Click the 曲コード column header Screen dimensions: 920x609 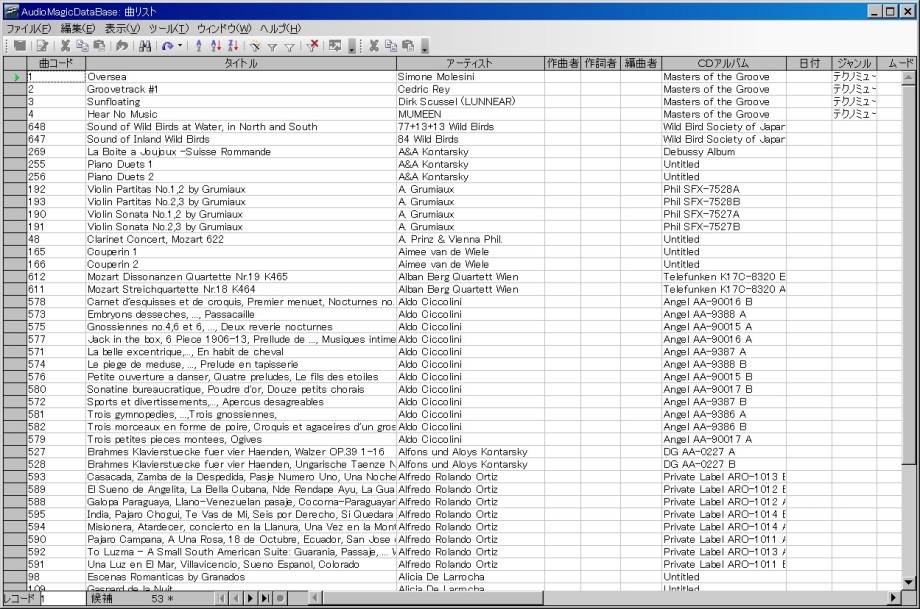pyautogui.click(x=56, y=63)
